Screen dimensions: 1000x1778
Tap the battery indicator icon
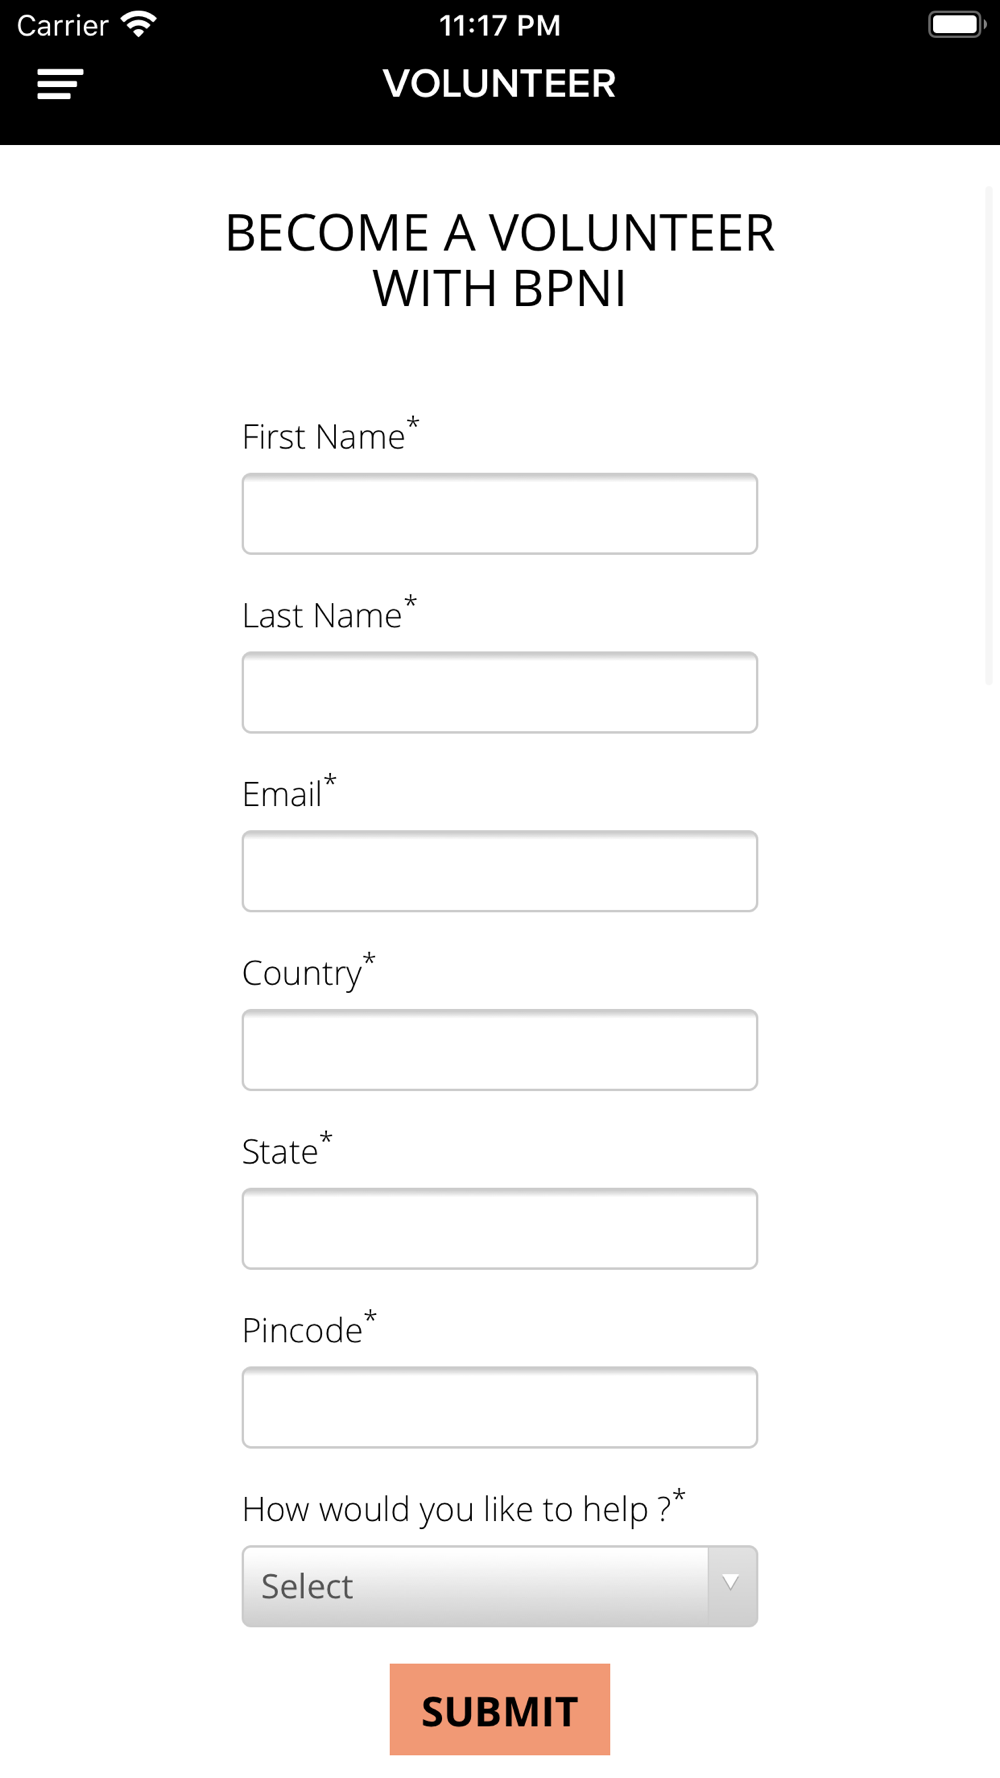point(957,24)
